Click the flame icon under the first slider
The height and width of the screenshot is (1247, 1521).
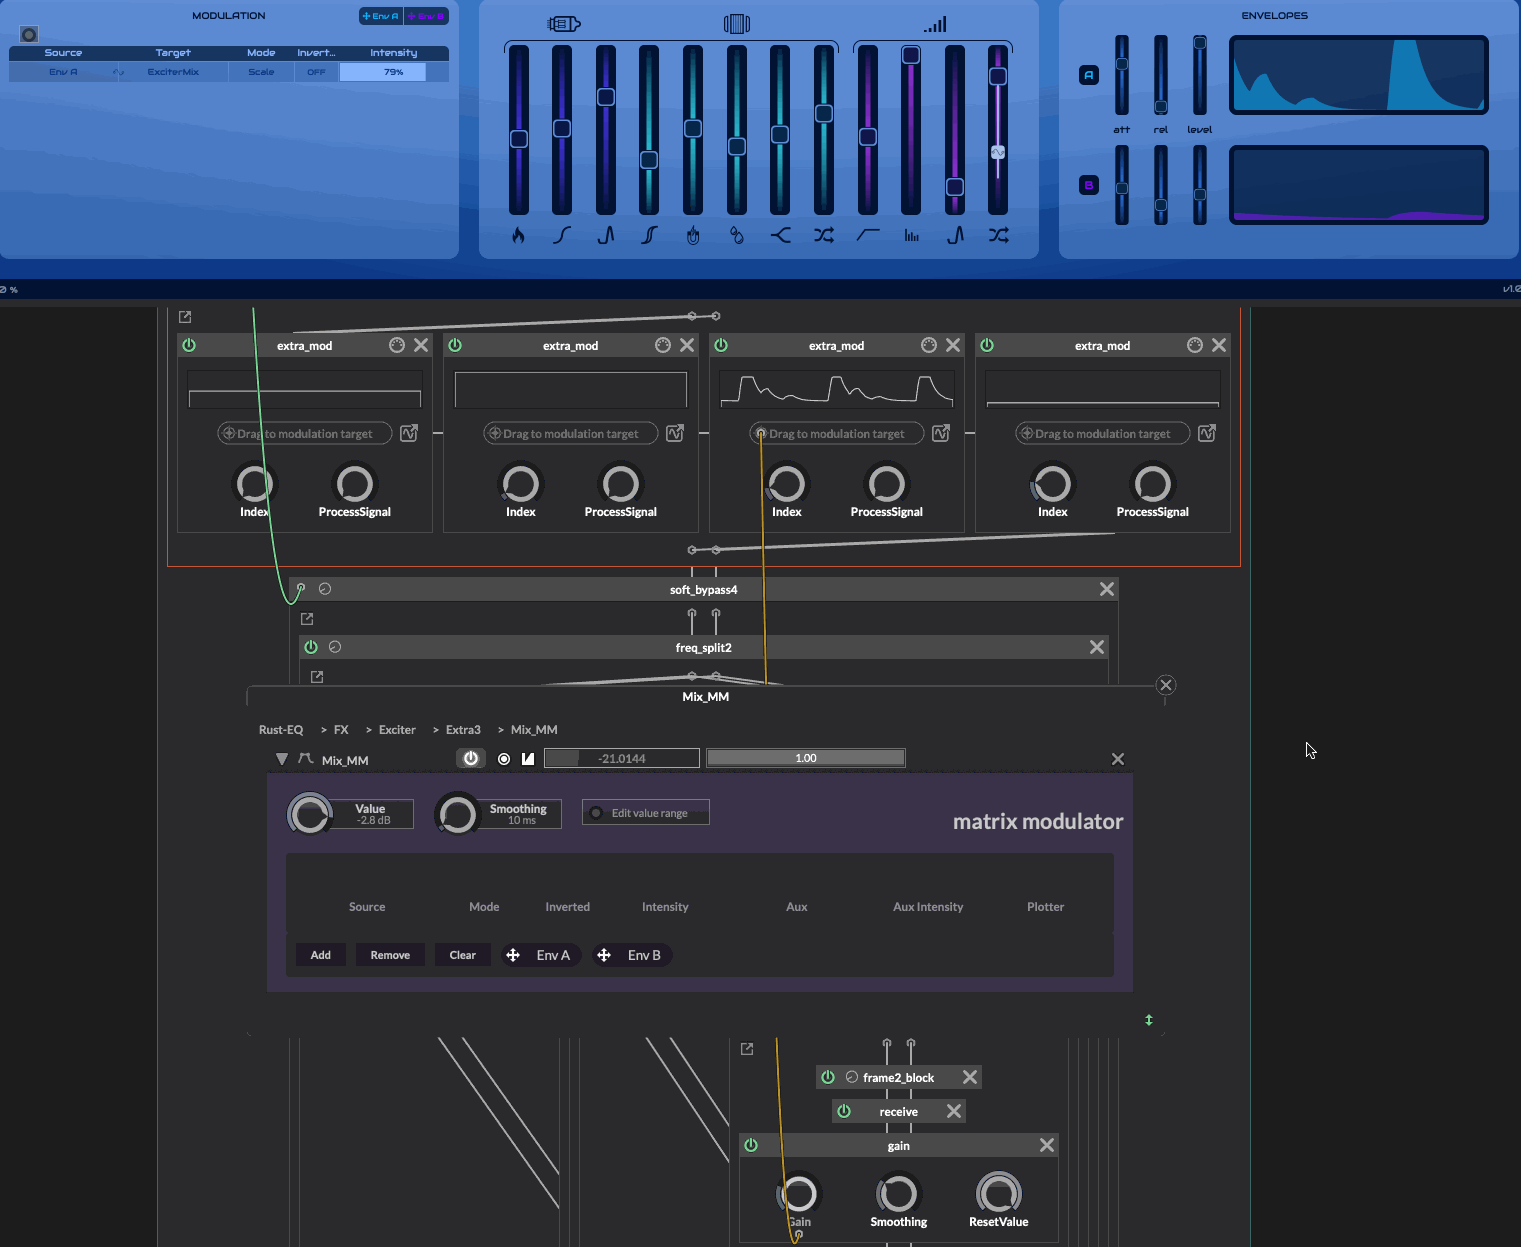[x=518, y=236]
